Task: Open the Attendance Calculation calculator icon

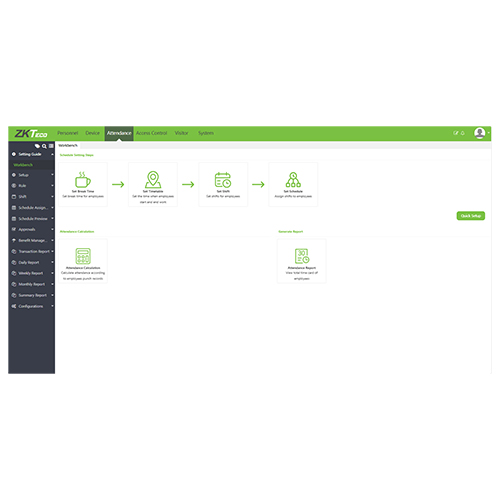Action: (x=83, y=256)
